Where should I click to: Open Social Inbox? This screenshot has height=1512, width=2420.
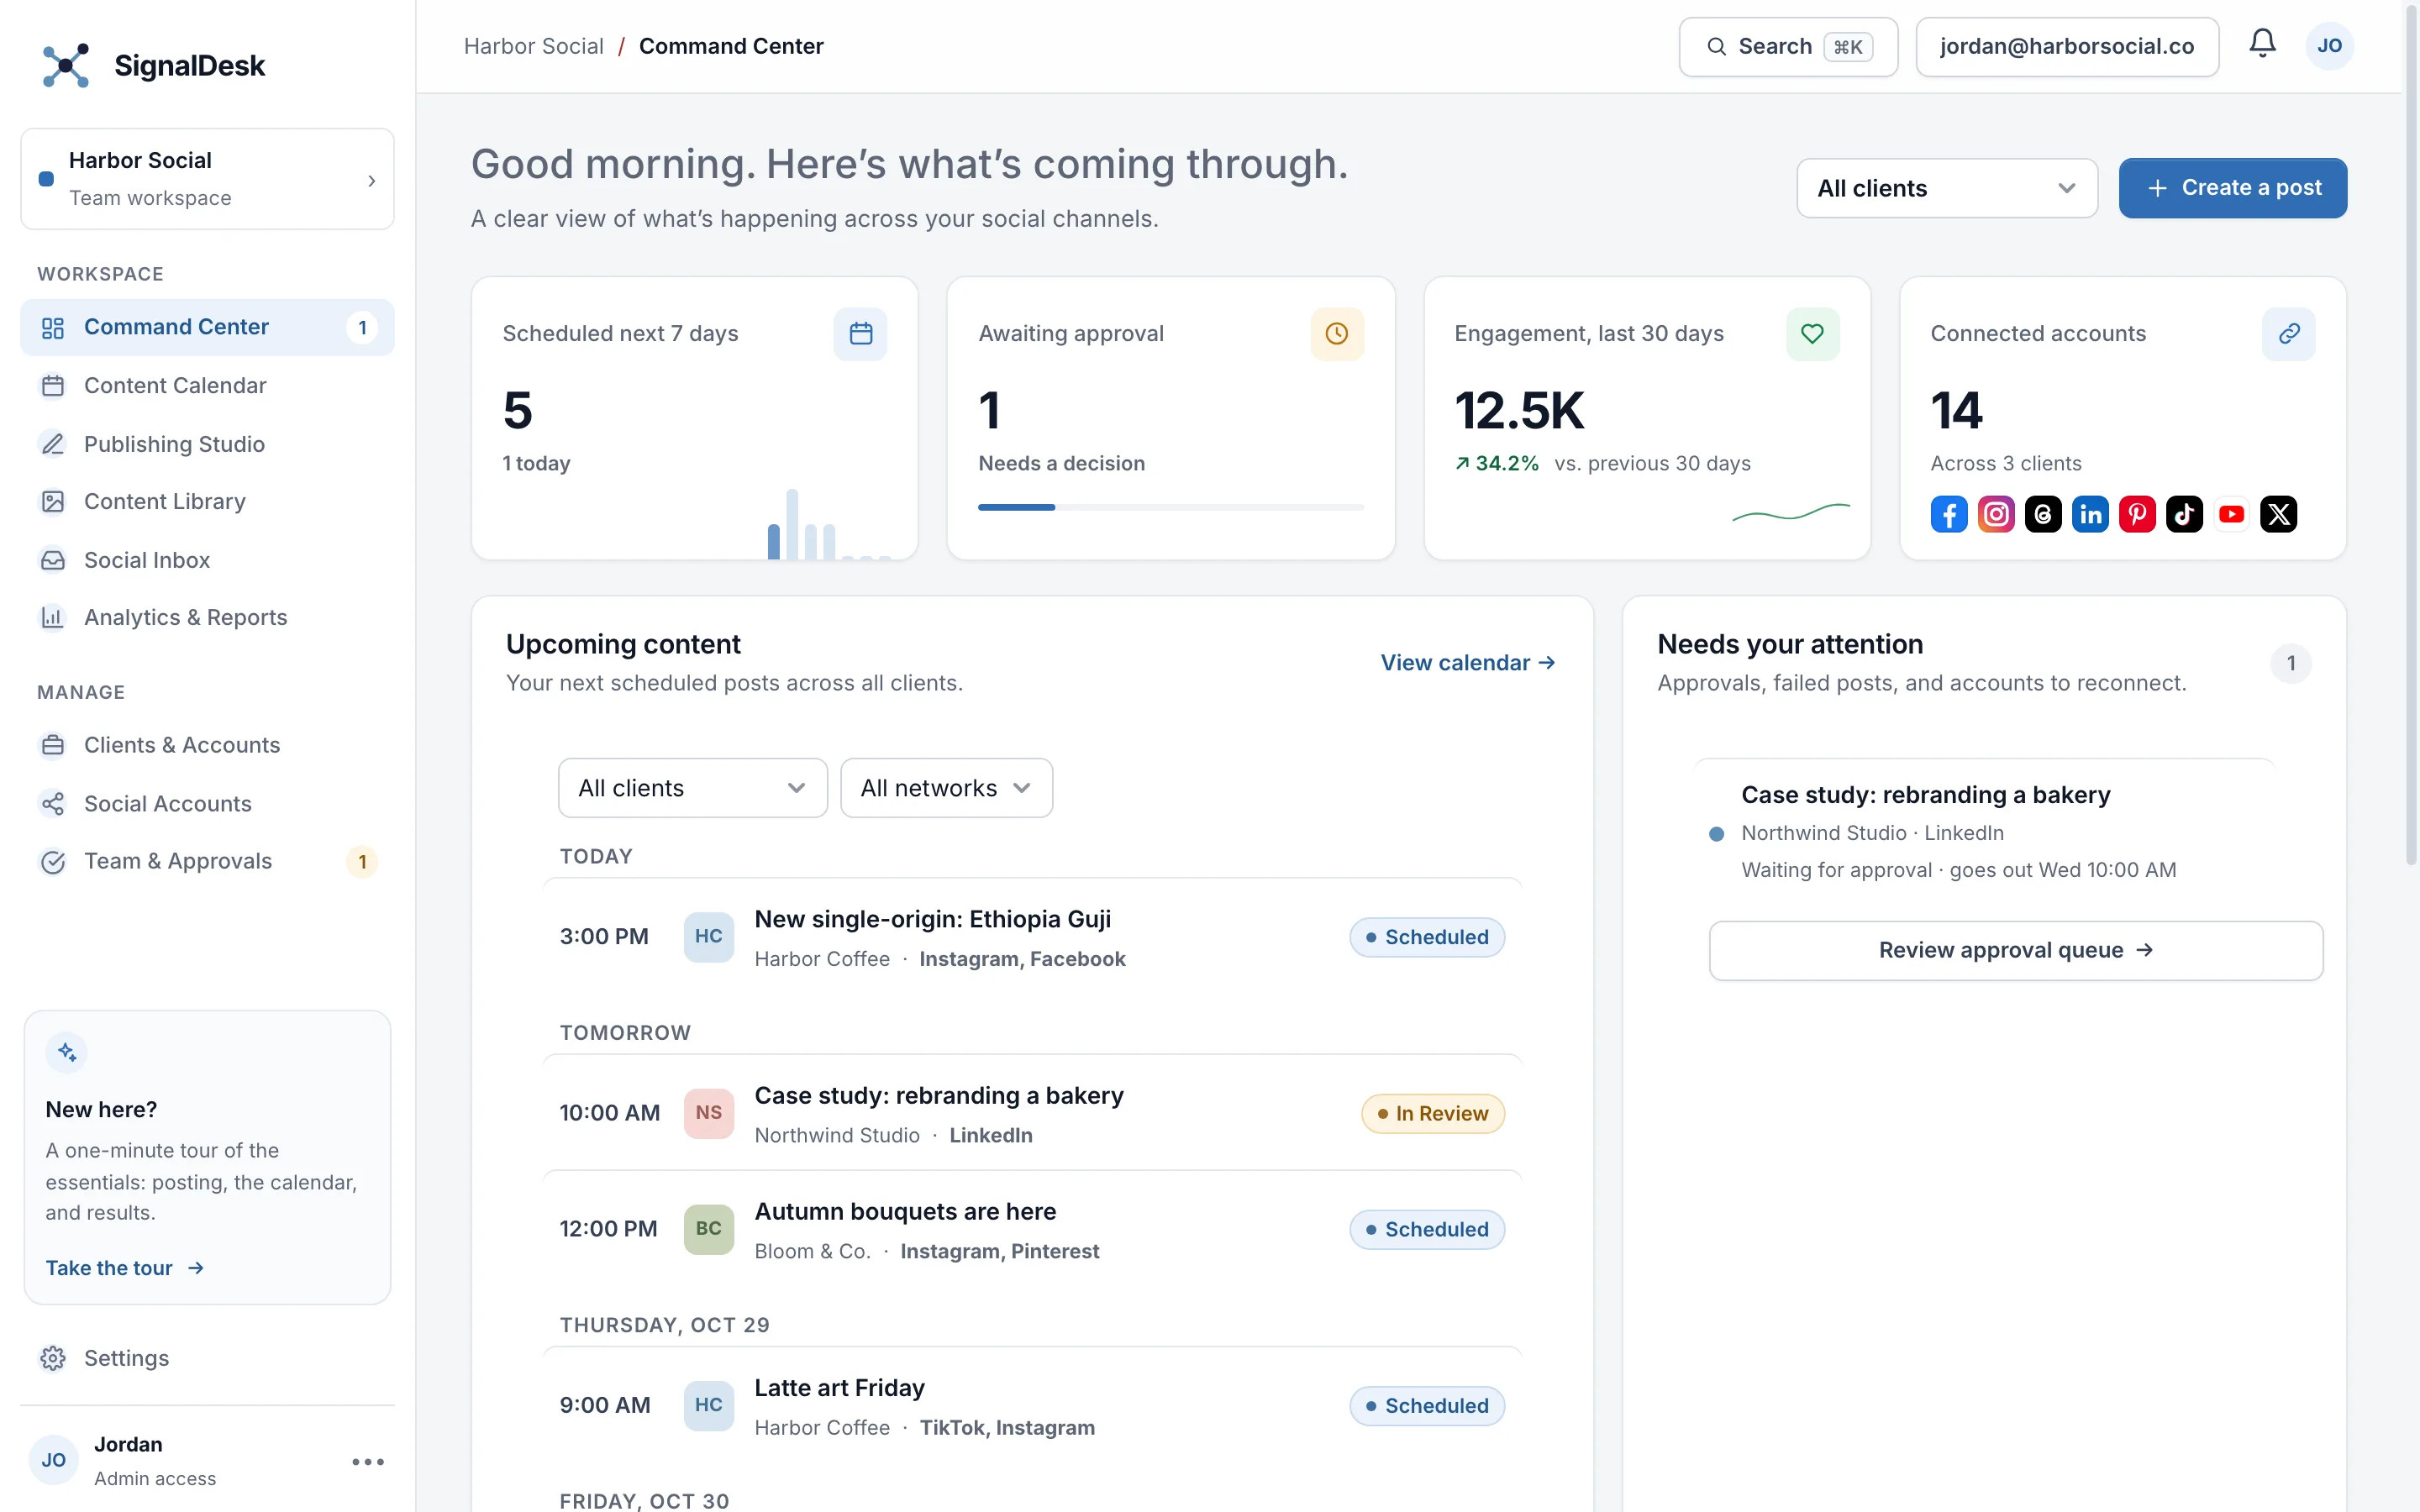207,560
